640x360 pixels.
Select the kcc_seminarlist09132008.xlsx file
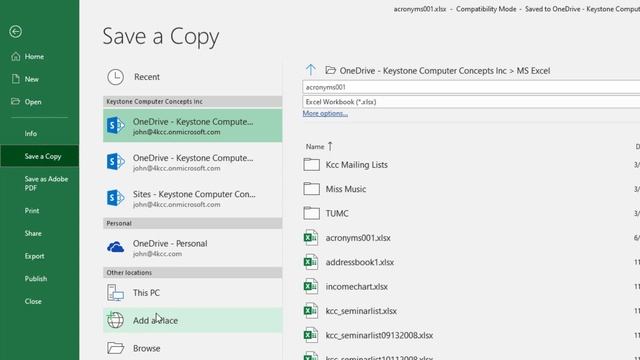click(379, 336)
